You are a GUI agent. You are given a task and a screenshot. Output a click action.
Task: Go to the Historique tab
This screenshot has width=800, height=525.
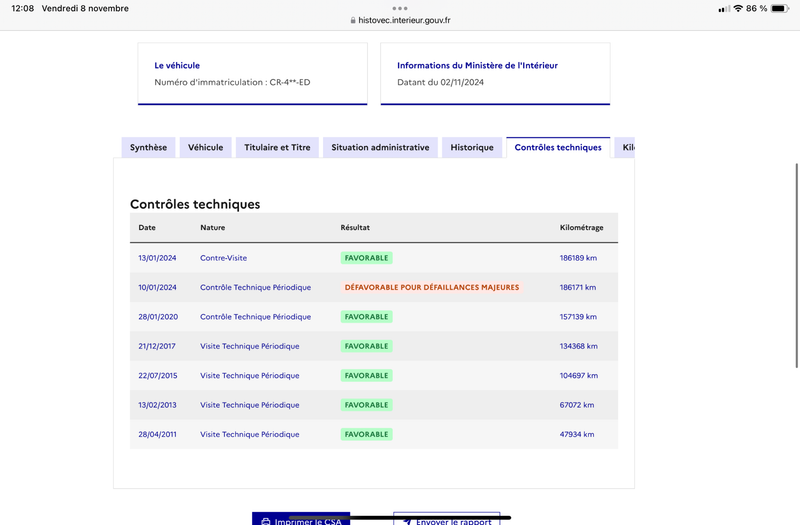471,147
